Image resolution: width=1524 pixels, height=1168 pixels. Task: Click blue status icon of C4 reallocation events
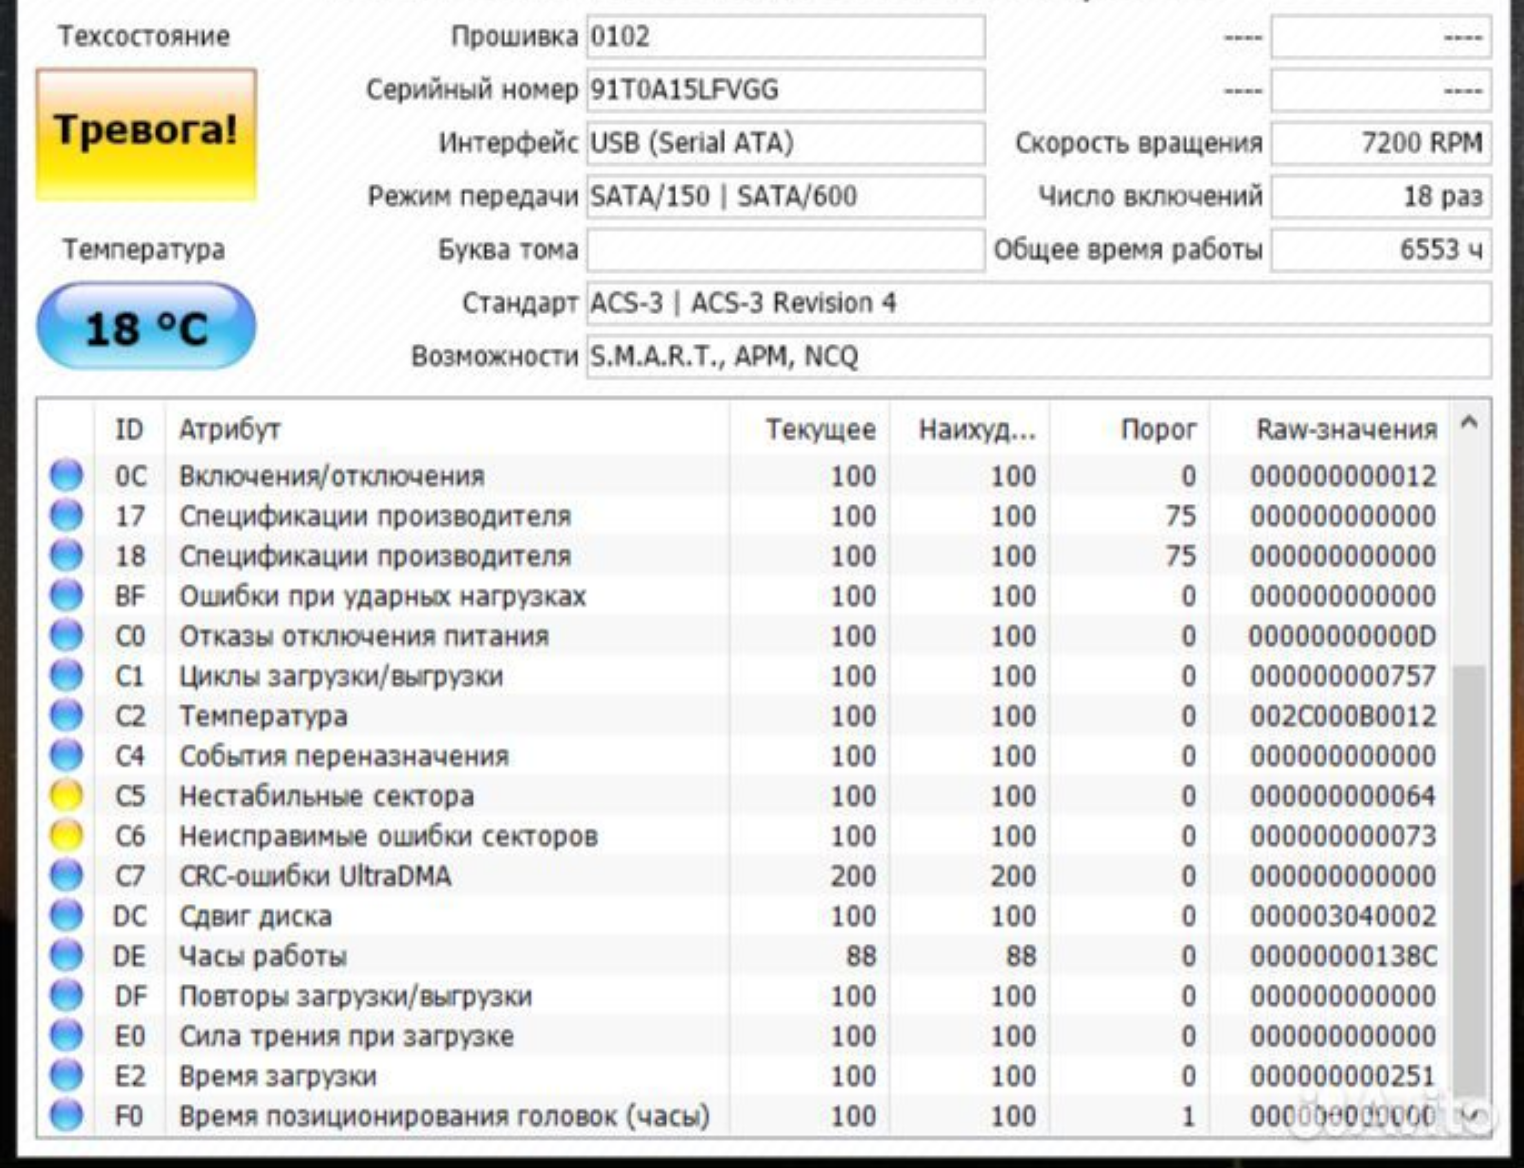click(66, 755)
